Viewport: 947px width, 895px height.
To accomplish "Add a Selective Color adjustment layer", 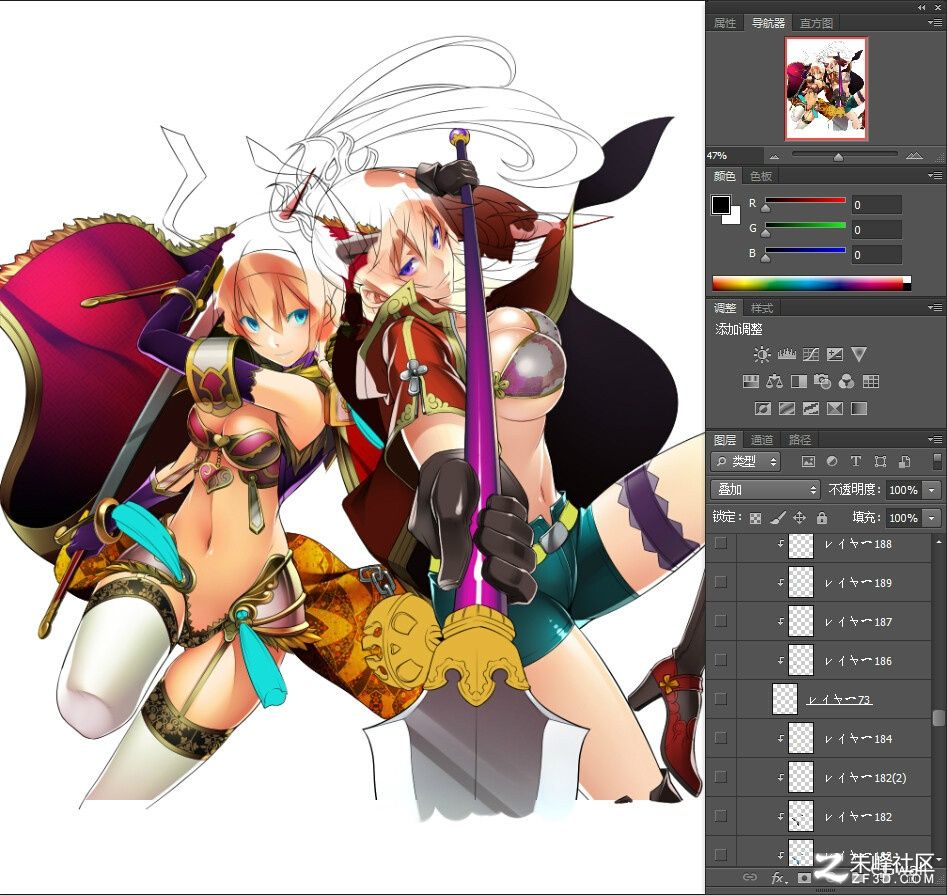I will (x=835, y=409).
